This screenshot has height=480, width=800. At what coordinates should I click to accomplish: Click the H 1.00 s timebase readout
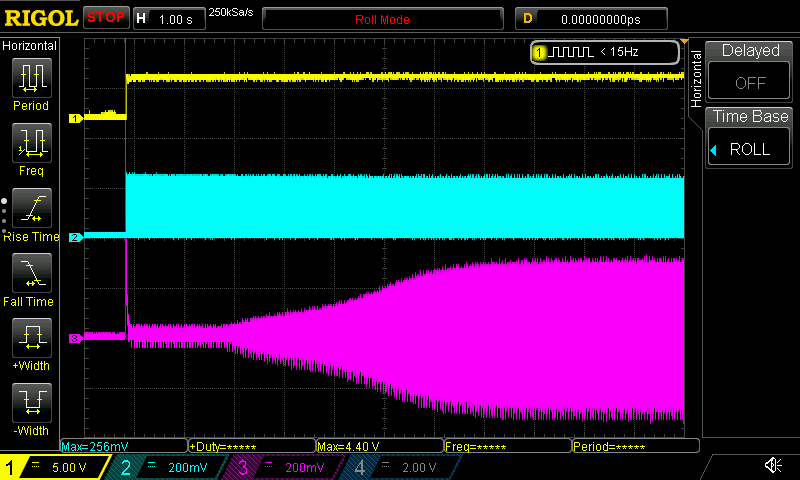pyautogui.click(x=168, y=18)
